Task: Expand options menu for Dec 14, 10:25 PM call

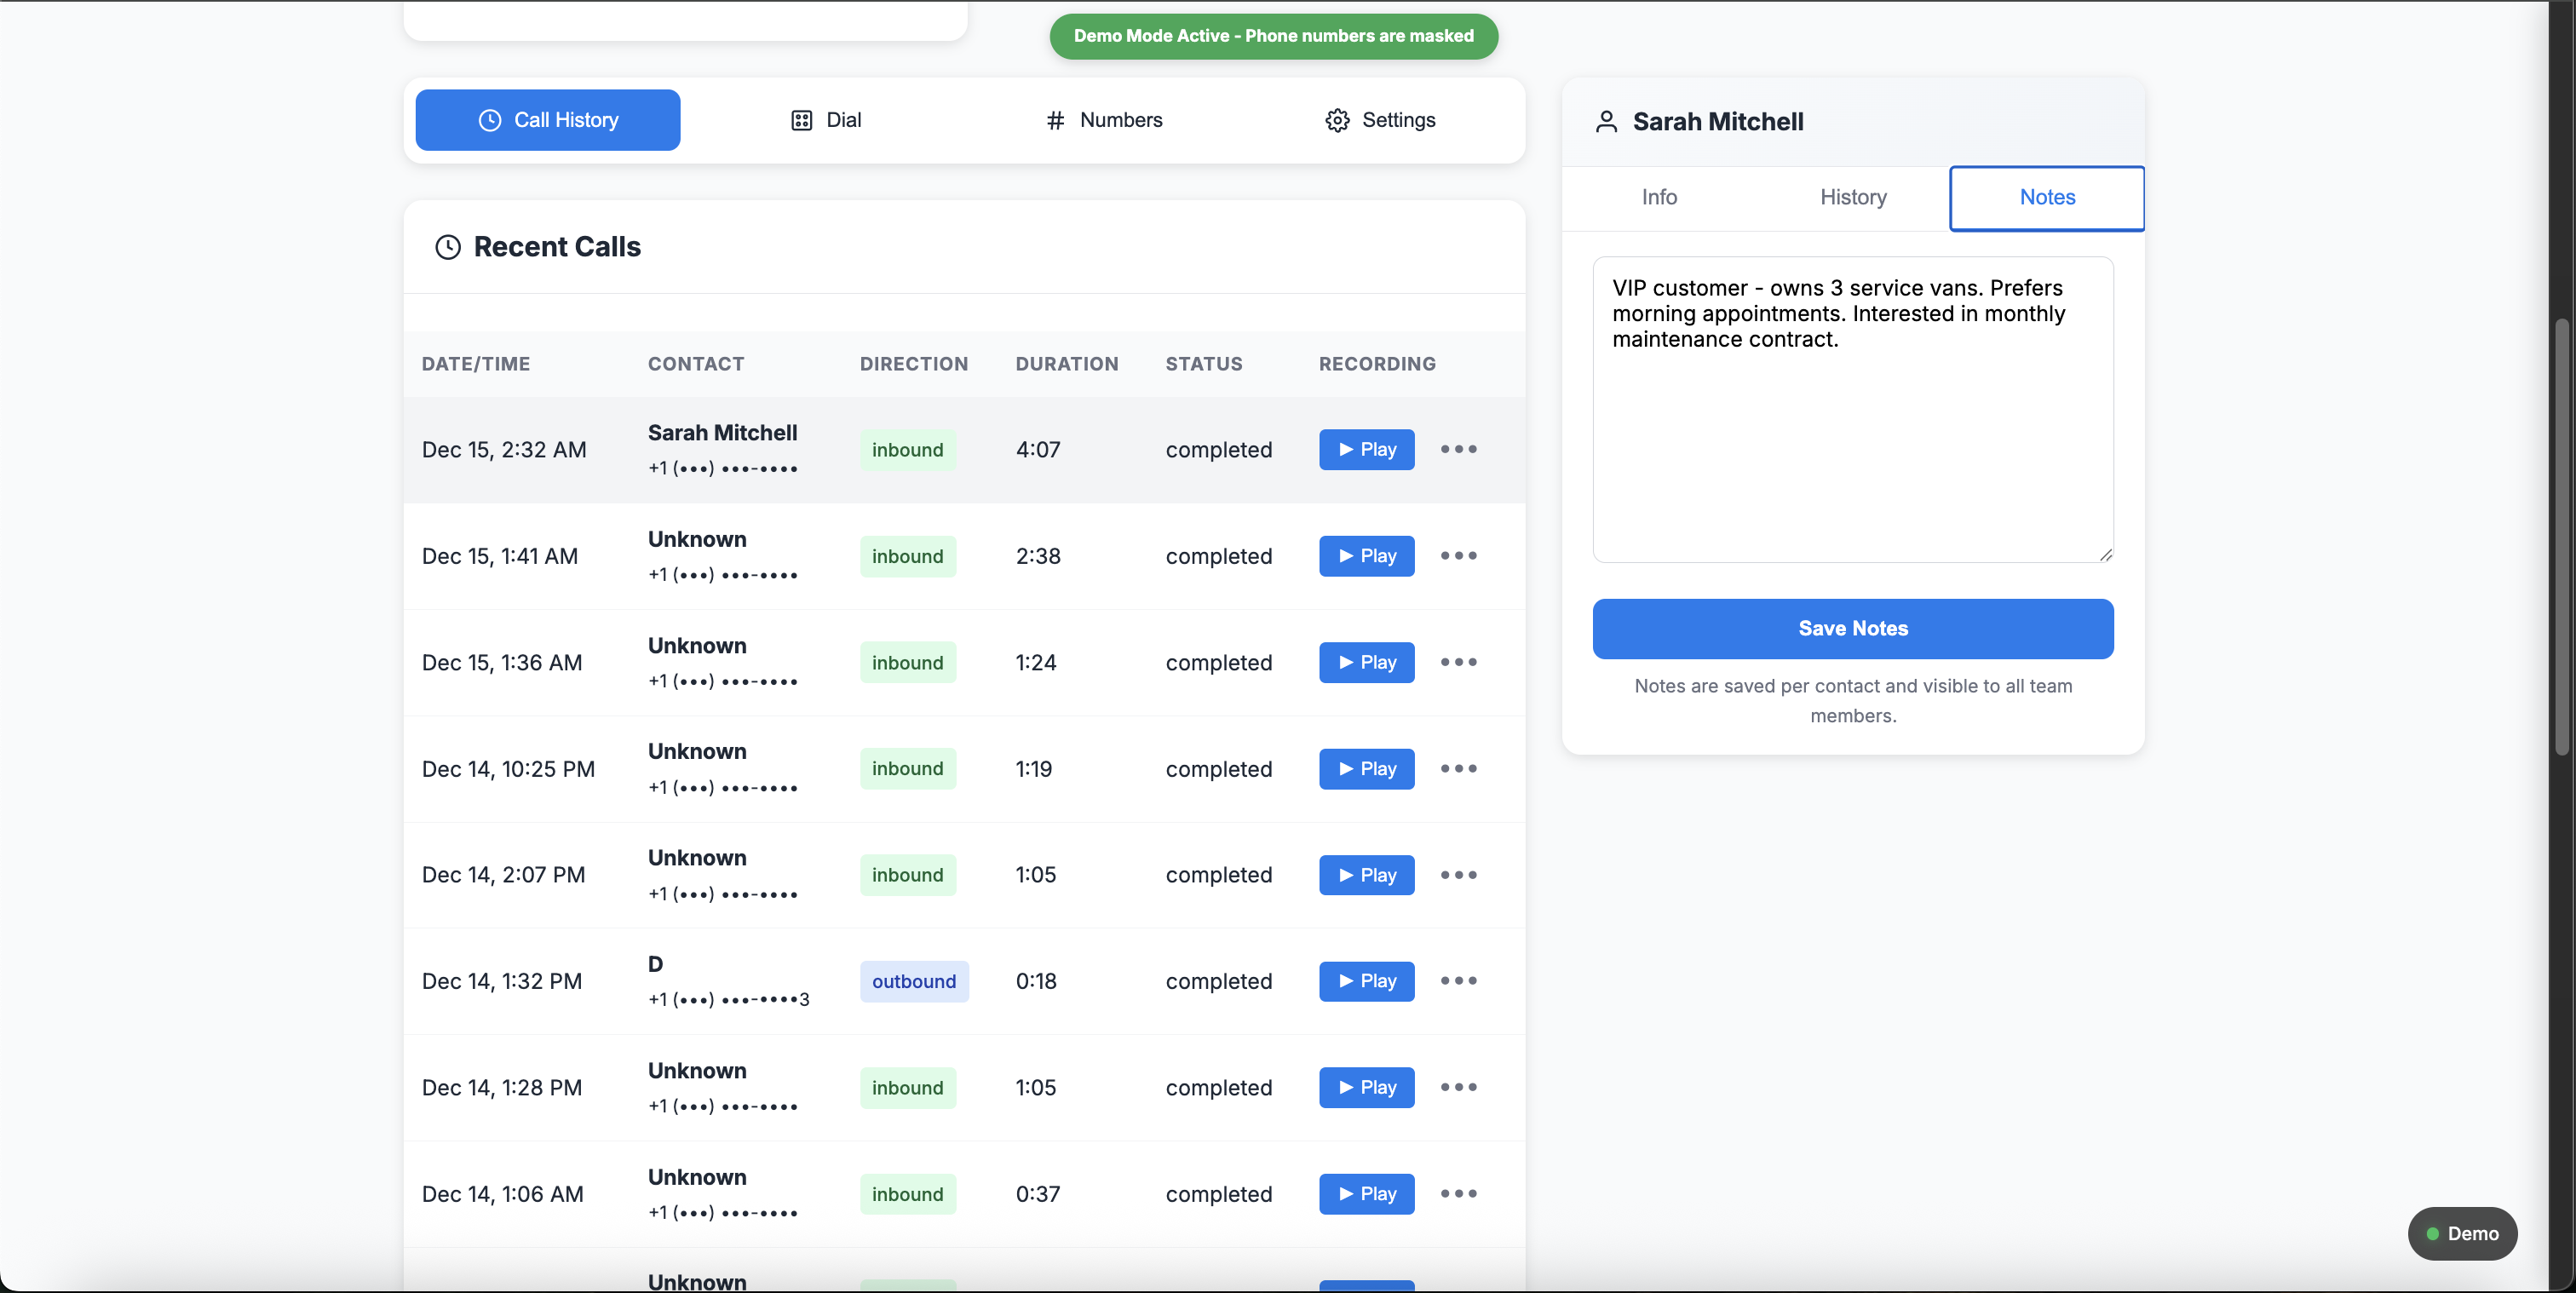Action: (1458, 768)
